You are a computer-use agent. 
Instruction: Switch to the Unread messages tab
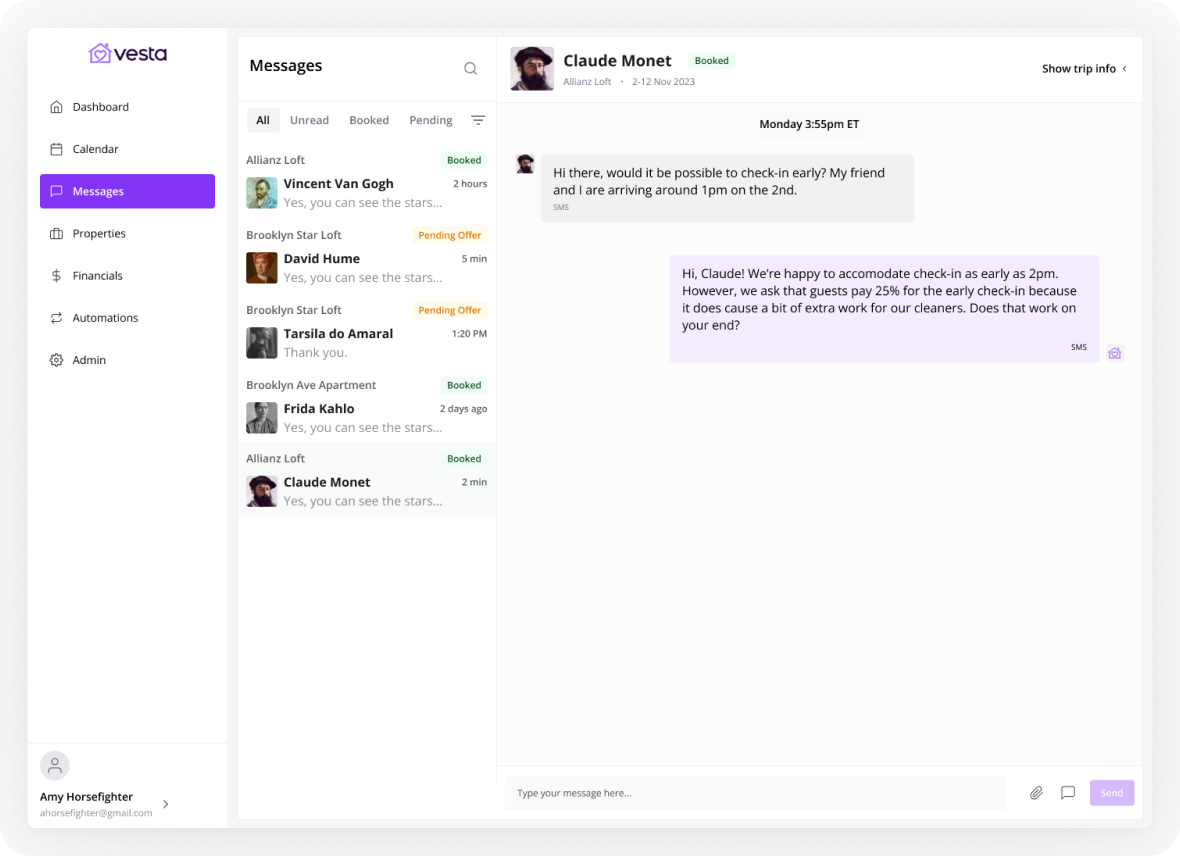(309, 120)
